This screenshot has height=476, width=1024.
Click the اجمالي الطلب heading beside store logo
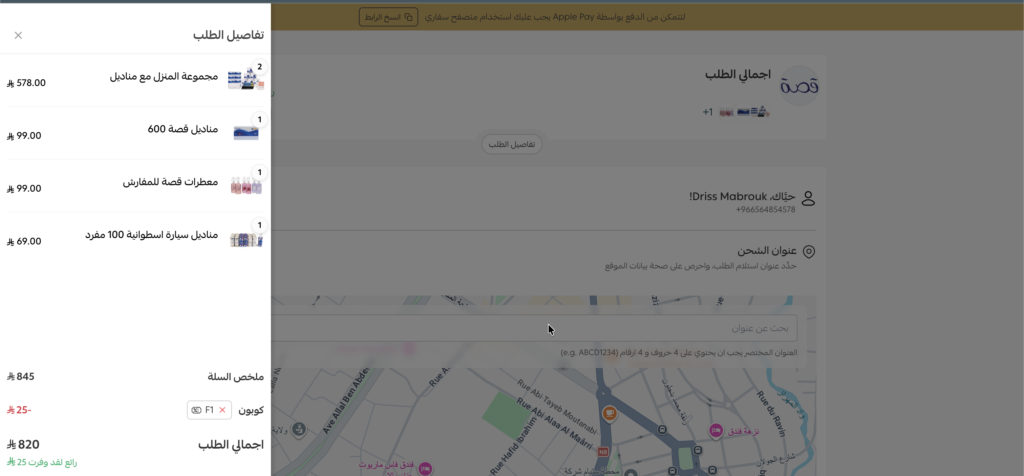point(738,74)
